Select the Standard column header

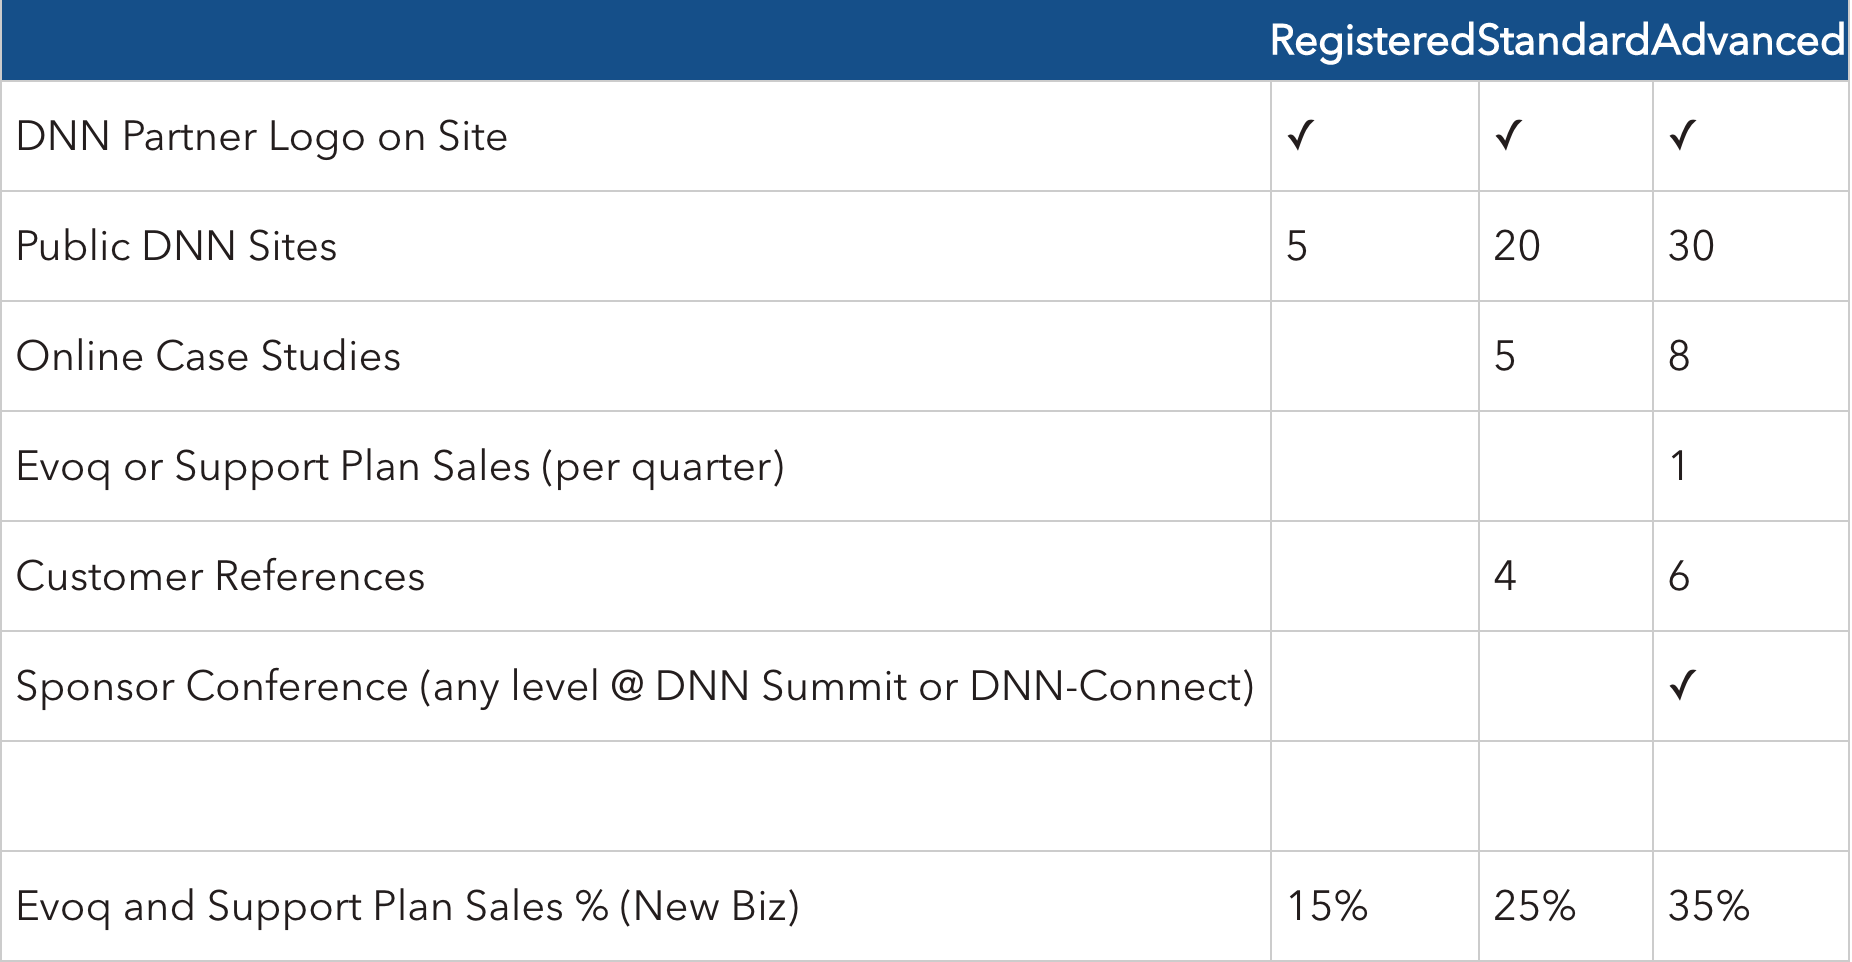coord(1564,41)
